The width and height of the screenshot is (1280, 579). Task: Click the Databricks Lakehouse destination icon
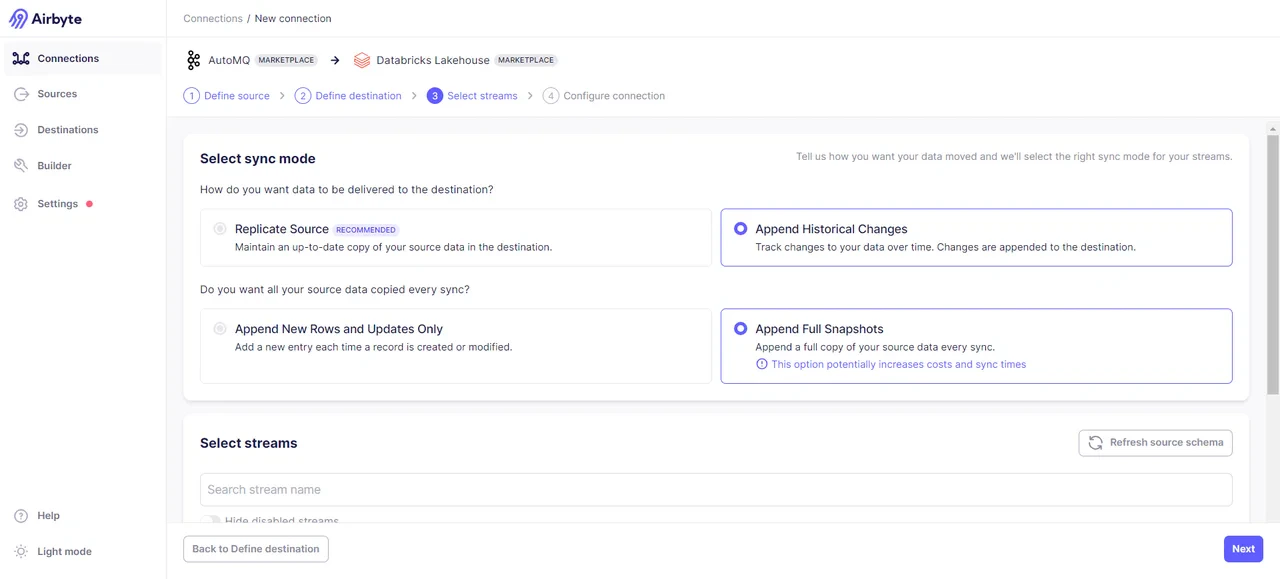[x=362, y=60]
